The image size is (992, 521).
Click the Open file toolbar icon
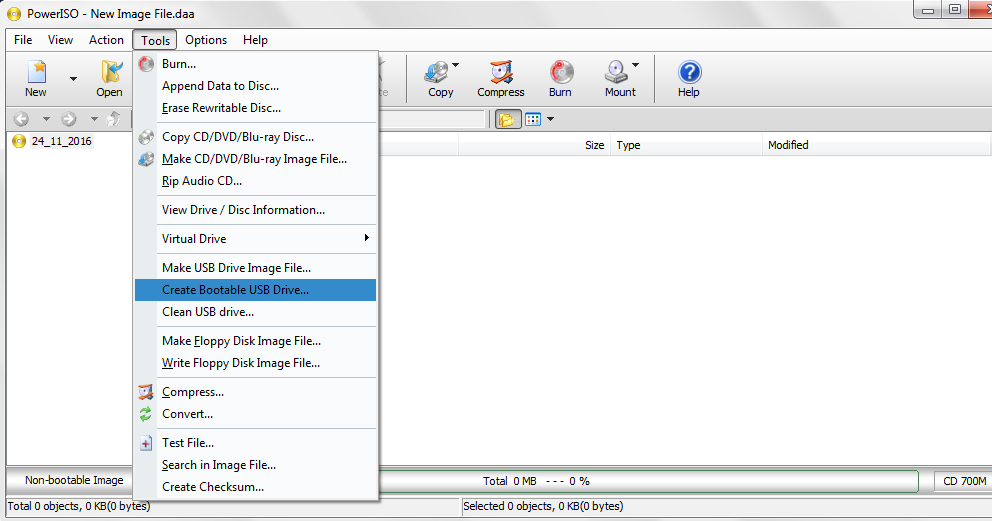(112, 72)
